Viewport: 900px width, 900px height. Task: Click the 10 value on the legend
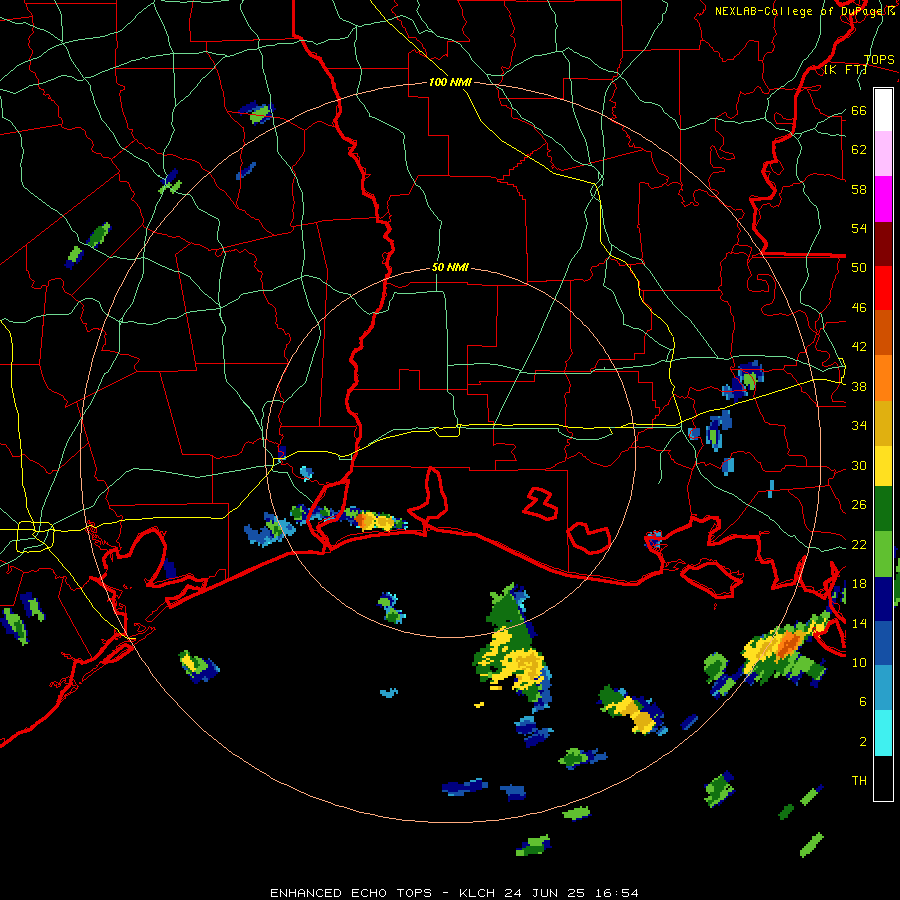pos(859,662)
